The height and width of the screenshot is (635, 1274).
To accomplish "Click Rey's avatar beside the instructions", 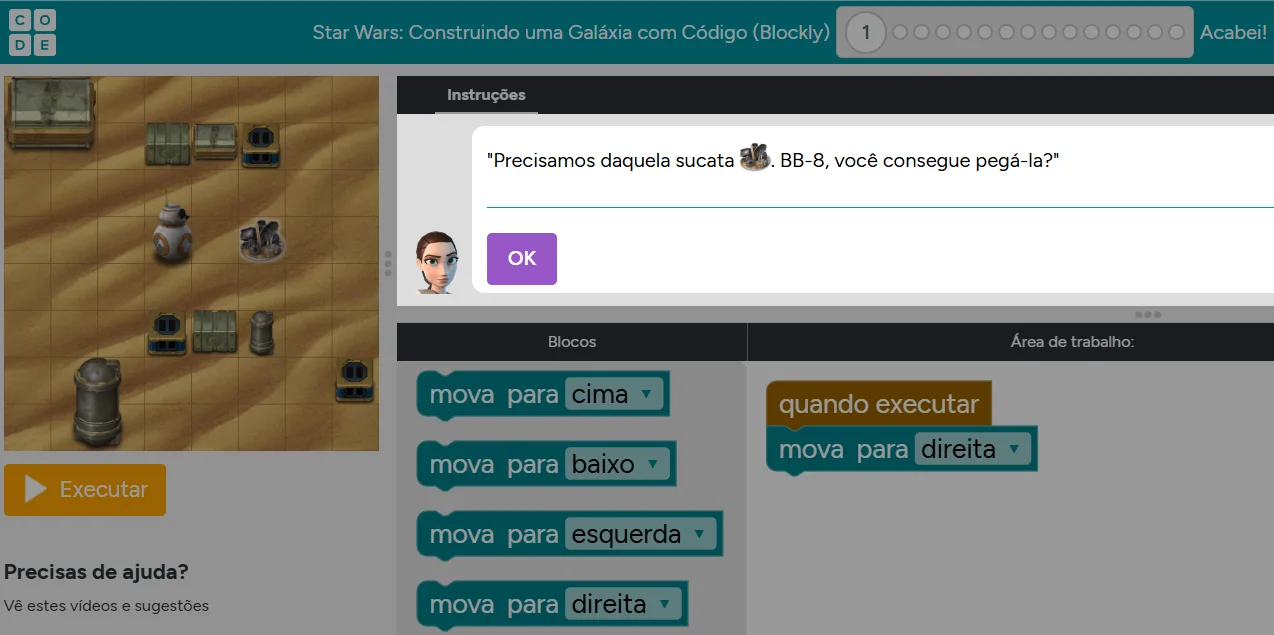I will [x=437, y=262].
